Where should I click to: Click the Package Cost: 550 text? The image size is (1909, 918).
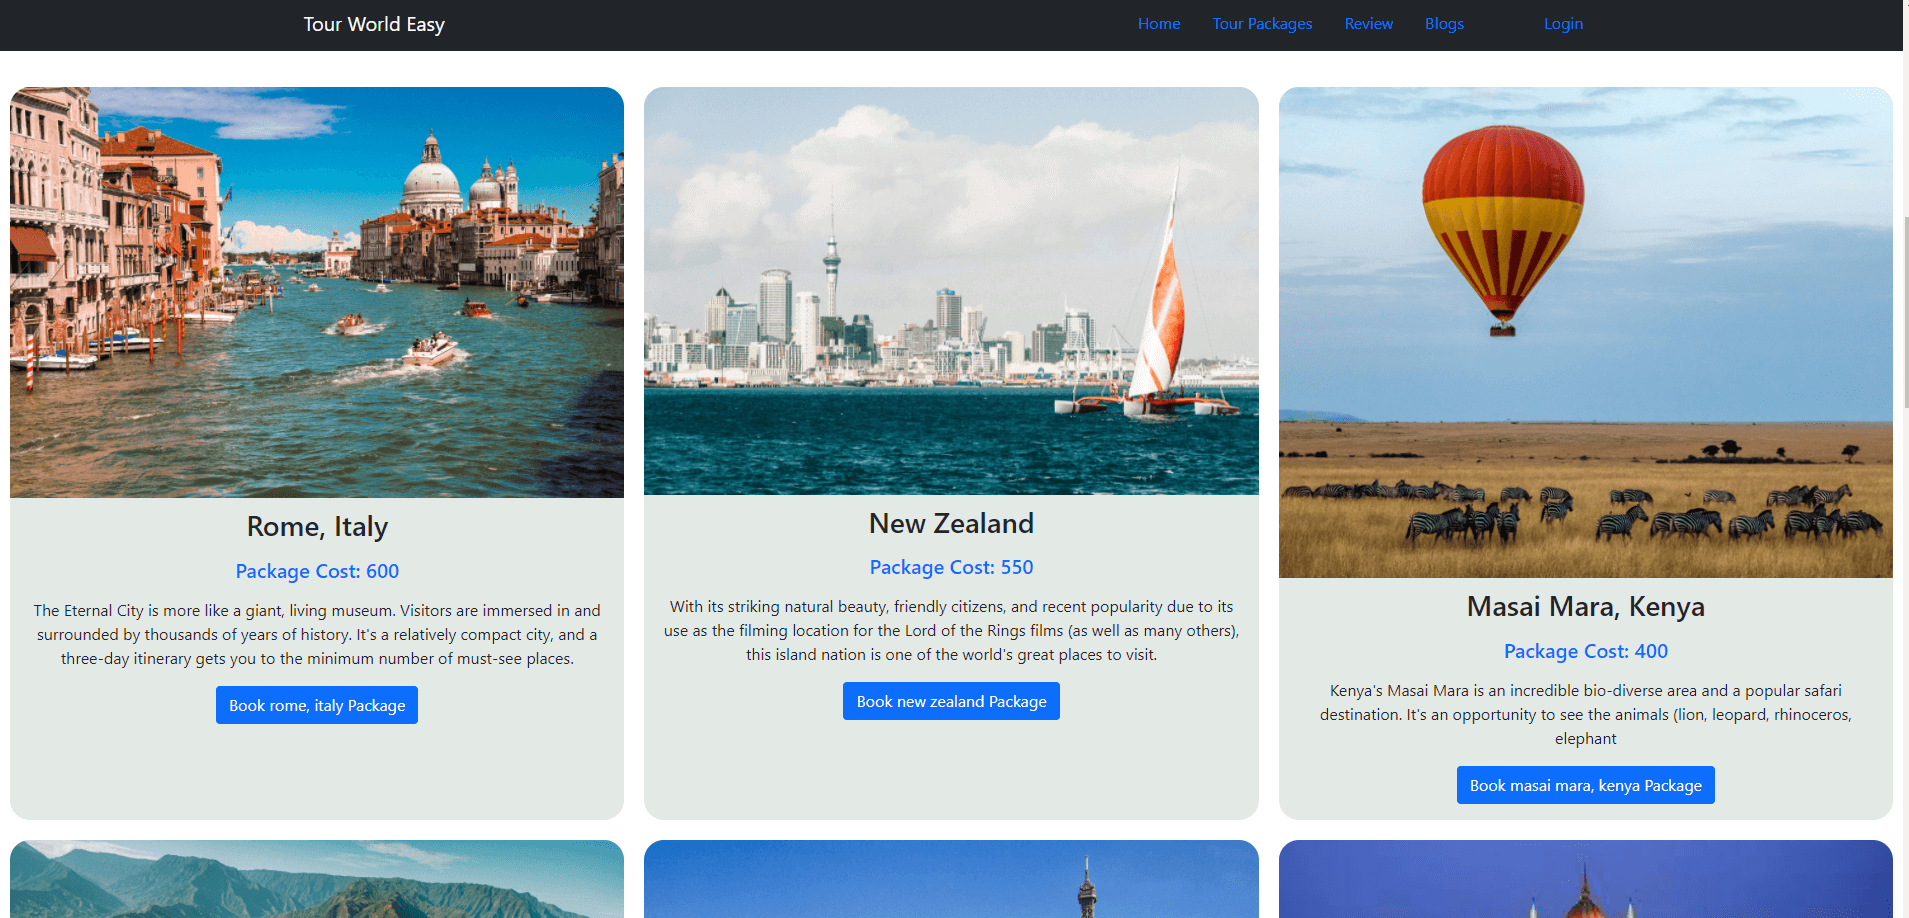point(951,567)
